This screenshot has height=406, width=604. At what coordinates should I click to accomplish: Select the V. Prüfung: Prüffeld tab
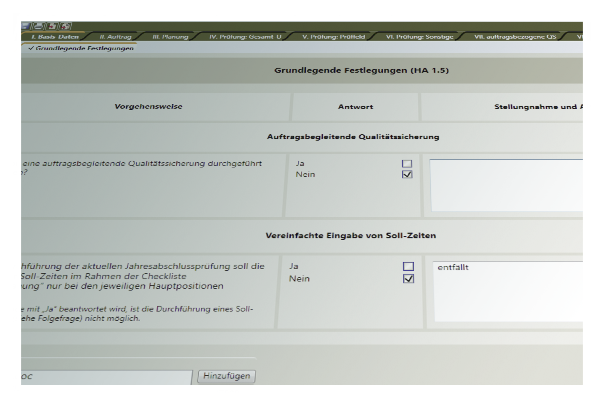click(x=333, y=37)
